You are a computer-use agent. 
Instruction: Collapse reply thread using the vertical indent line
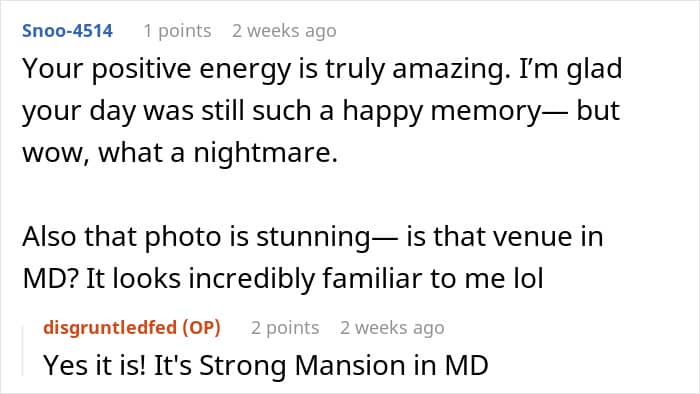(x=23, y=351)
